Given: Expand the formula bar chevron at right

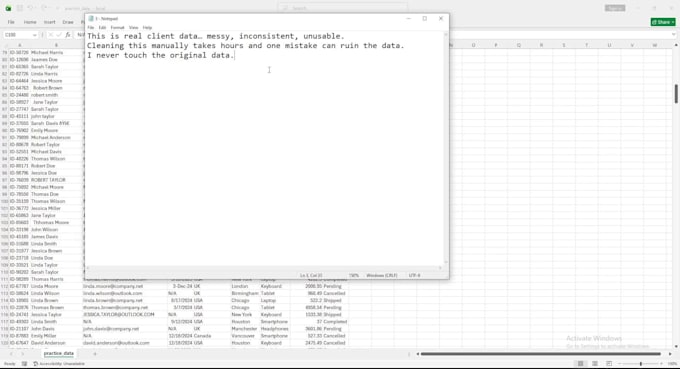Looking at the screenshot, I should click(673, 35).
